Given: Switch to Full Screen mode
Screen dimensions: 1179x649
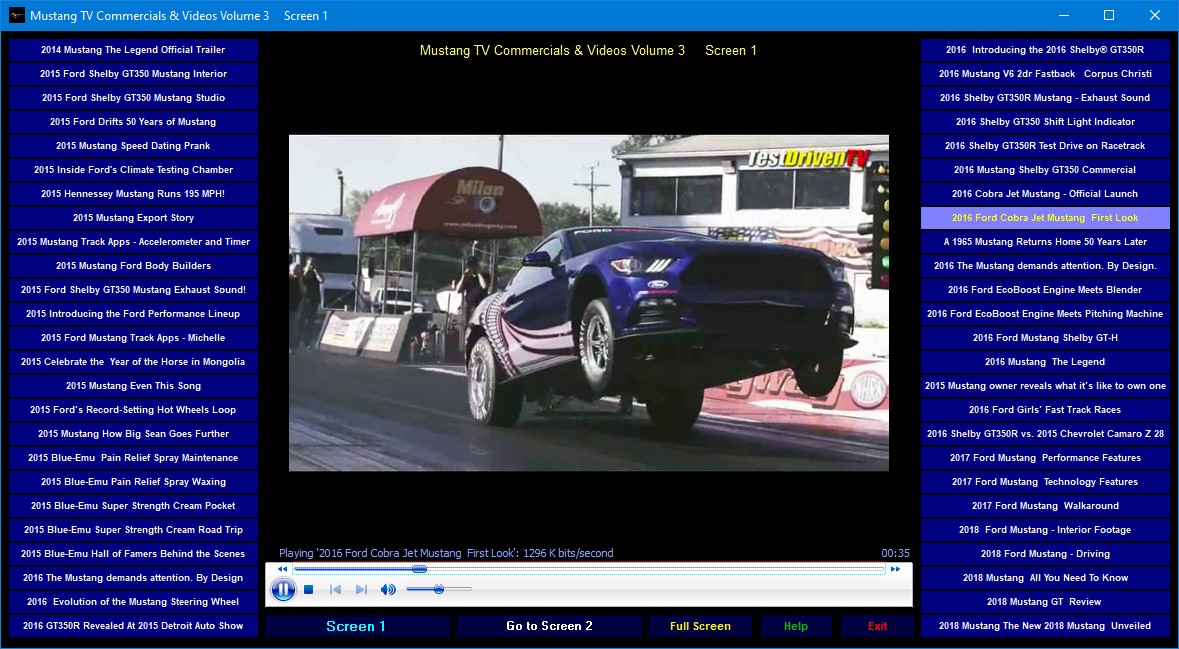Looking at the screenshot, I should tap(700, 626).
